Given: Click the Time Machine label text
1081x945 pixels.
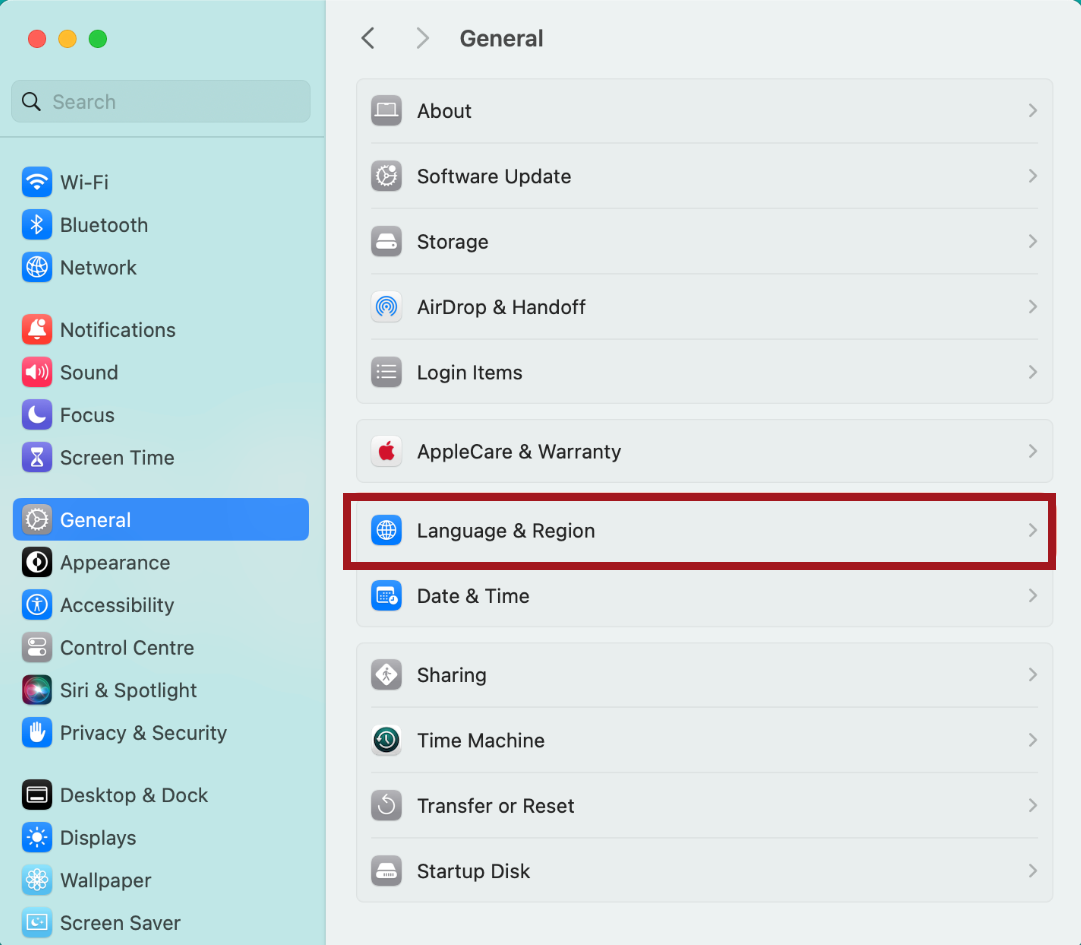Looking at the screenshot, I should [481, 740].
